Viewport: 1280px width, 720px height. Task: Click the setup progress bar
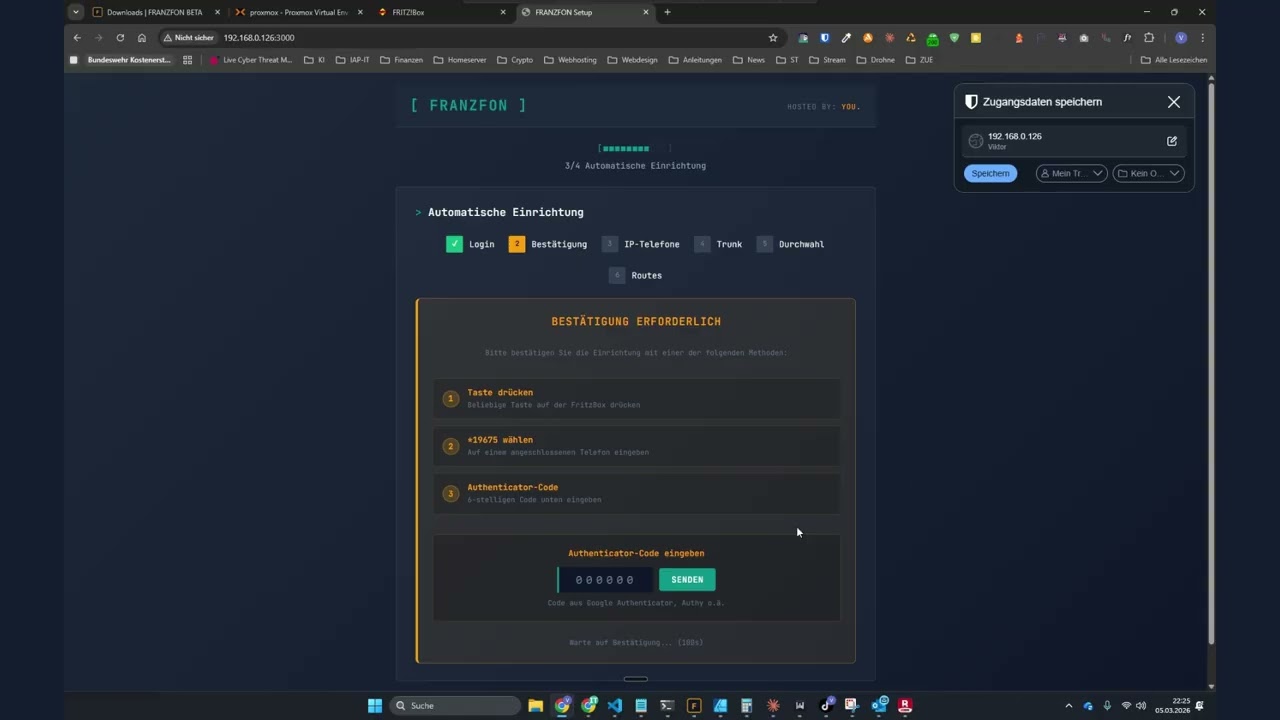(635, 148)
